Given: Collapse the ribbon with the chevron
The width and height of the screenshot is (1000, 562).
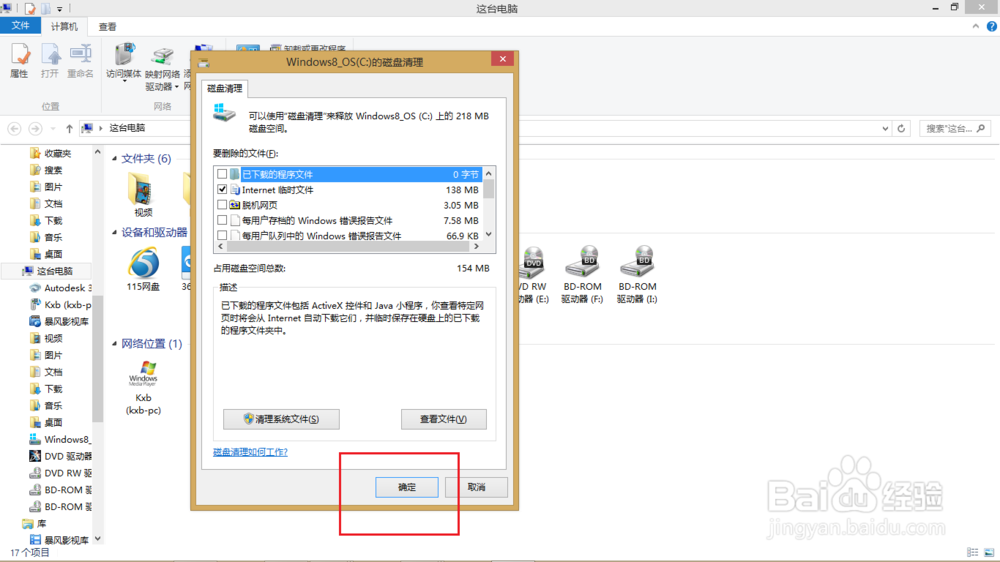Looking at the screenshot, I should tap(975, 26).
